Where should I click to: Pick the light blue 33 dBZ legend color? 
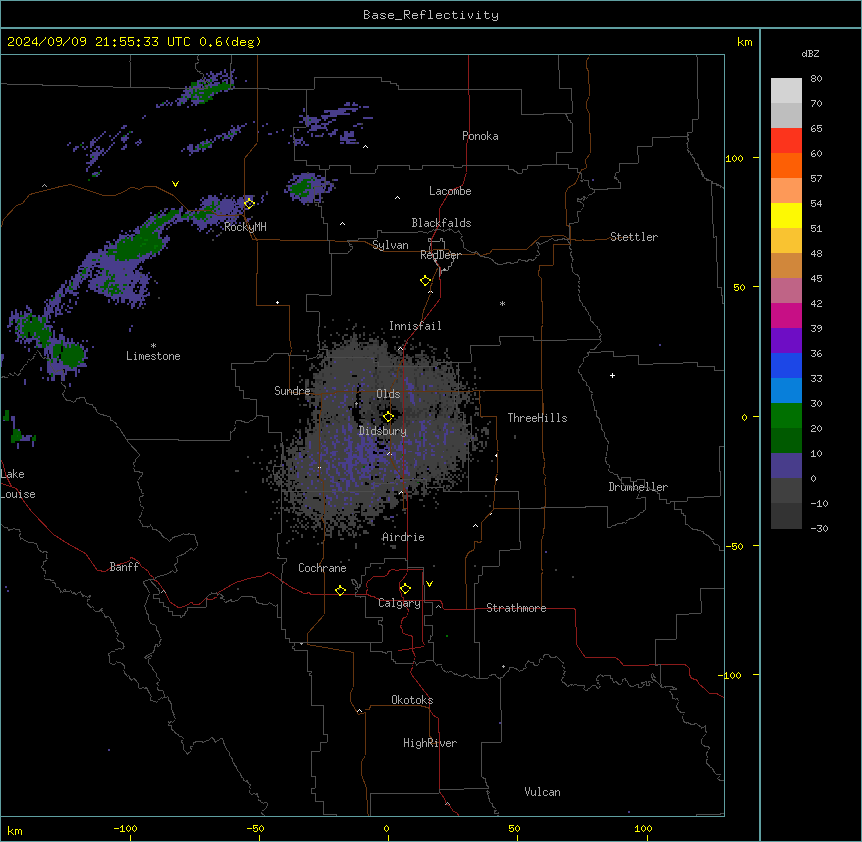786,390
